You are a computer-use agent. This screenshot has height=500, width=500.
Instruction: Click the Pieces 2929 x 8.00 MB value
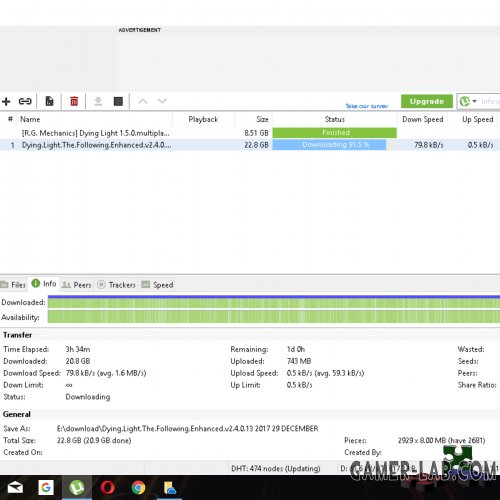click(x=441, y=440)
